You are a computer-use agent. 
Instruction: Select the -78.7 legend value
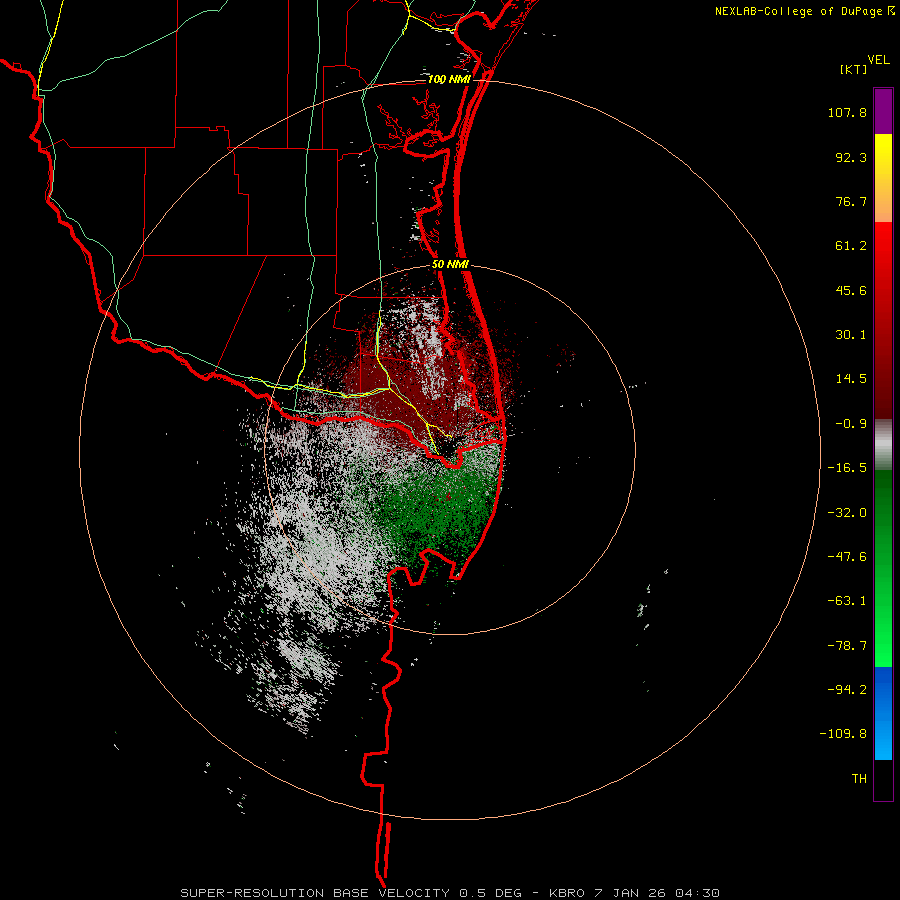847,646
